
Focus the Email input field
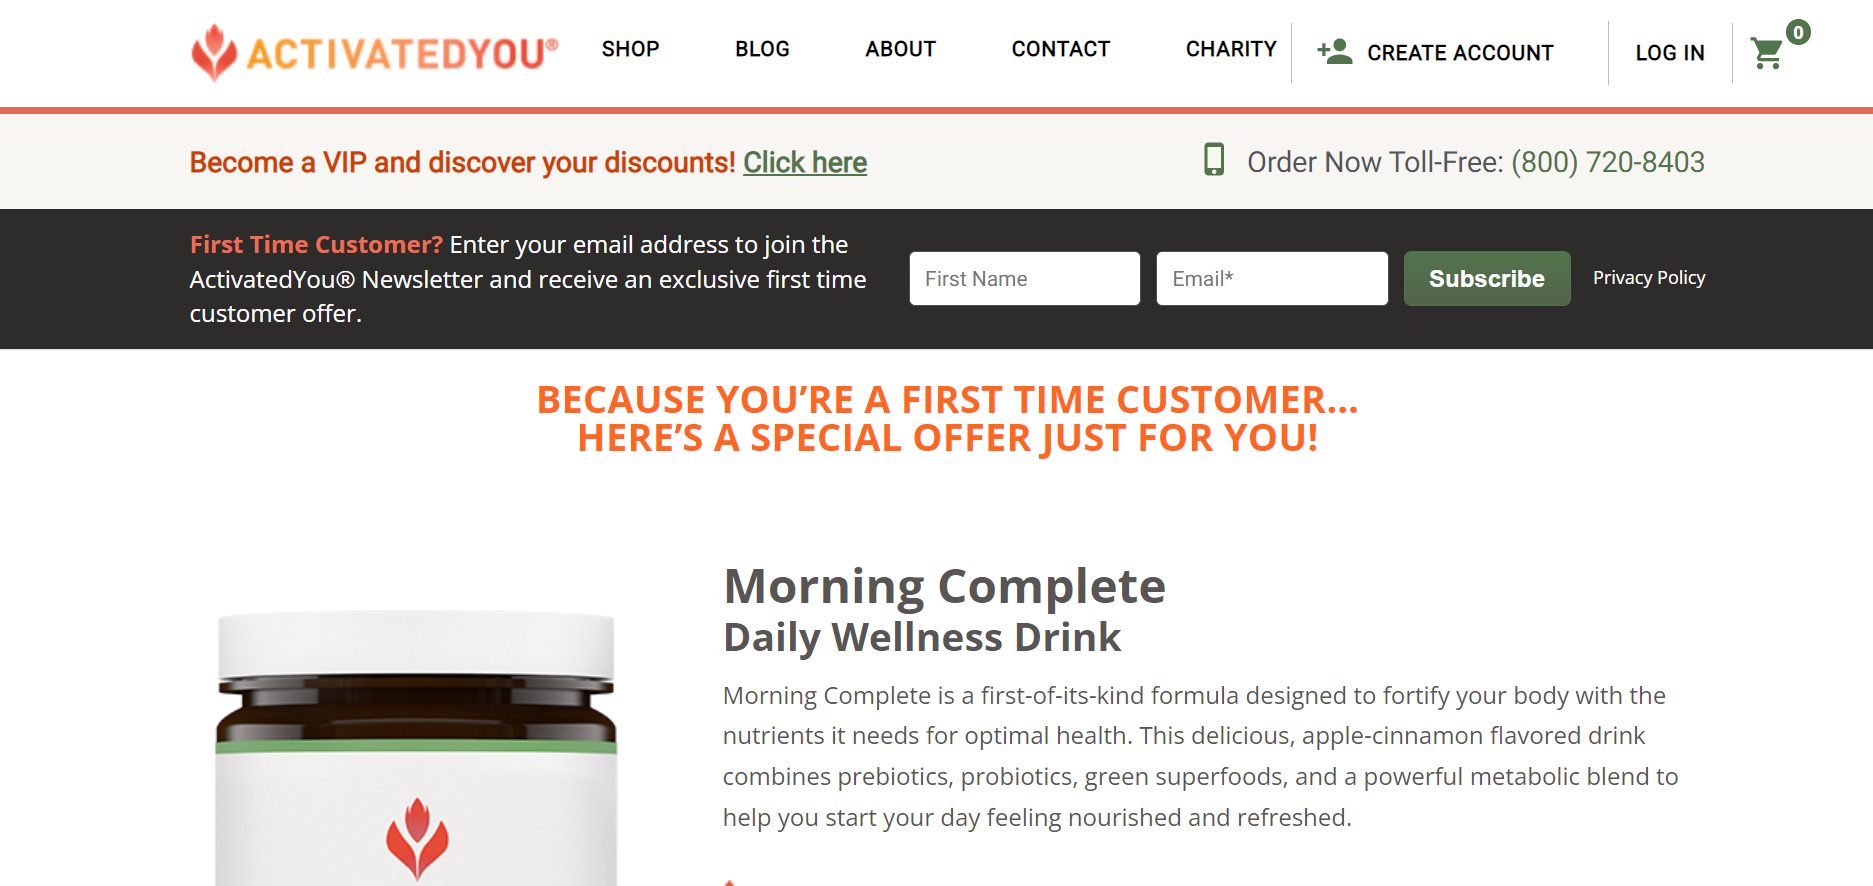pos(1272,278)
